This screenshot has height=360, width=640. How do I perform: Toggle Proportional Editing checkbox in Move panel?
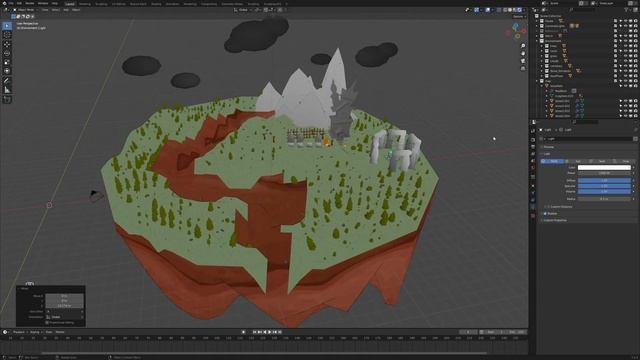[47, 322]
